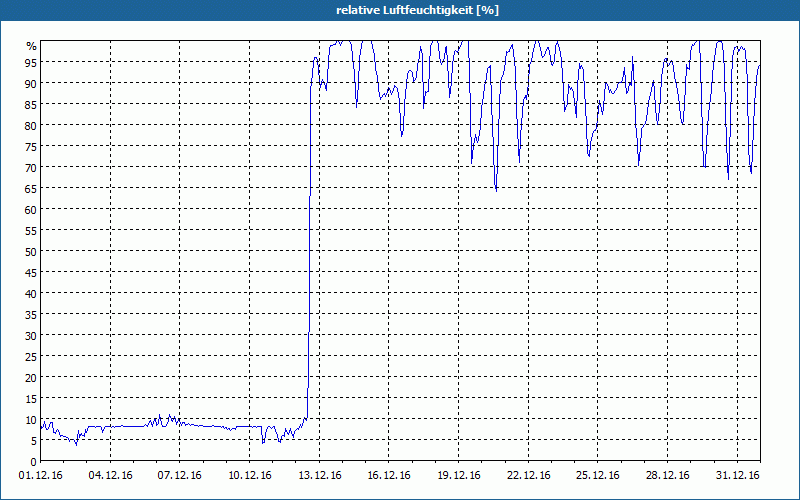
Task: Select the 5 y-axis label
Action: click(34, 441)
